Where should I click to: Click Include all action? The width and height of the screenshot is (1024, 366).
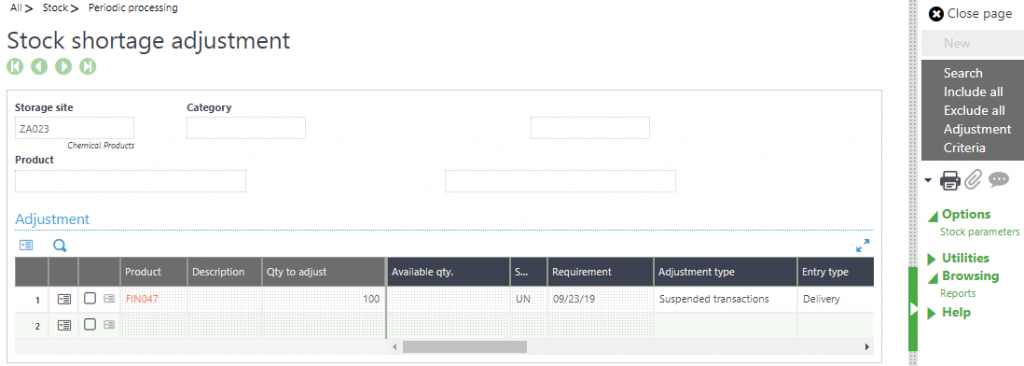(973, 92)
